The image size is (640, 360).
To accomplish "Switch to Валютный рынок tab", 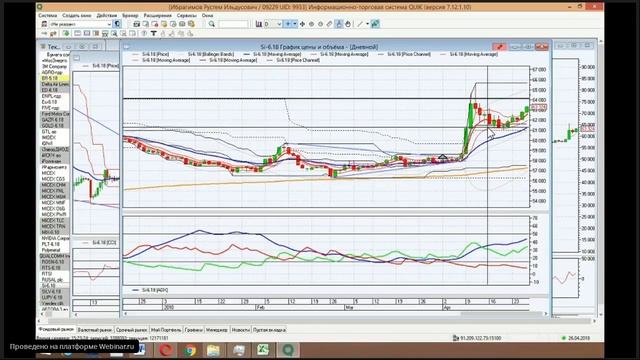I will pyautogui.click(x=94, y=329).
